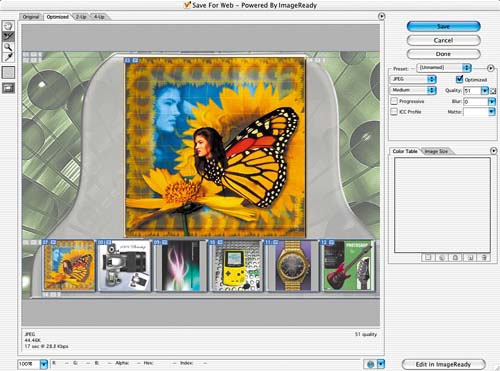
Task: Select the camera thumbnail slice
Action: [x=124, y=265]
